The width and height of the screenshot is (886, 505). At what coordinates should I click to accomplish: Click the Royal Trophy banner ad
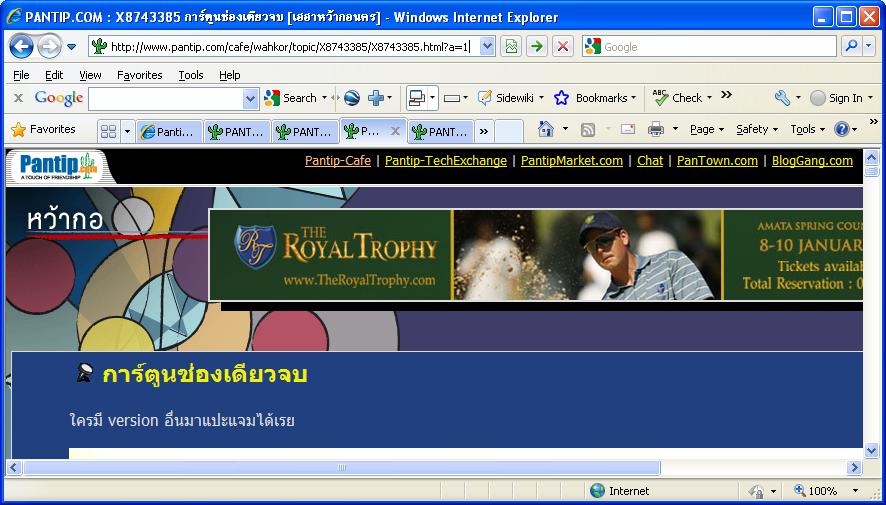click(x=536, y=255)
